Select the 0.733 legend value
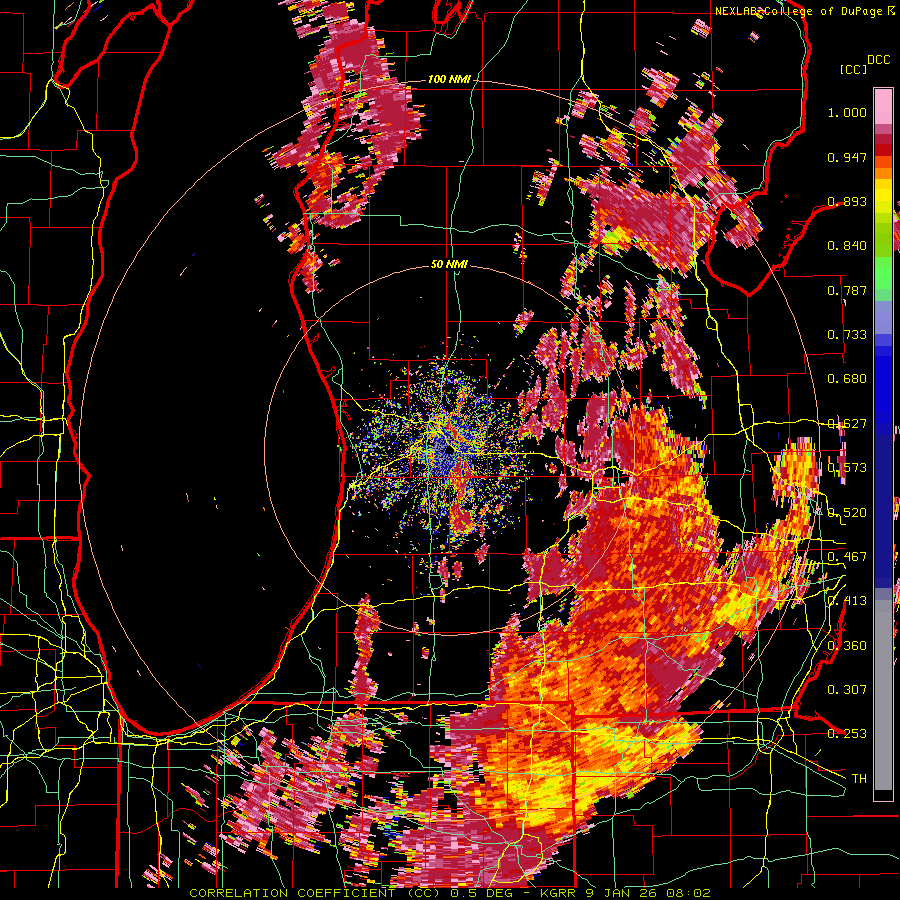 [847, 335]
